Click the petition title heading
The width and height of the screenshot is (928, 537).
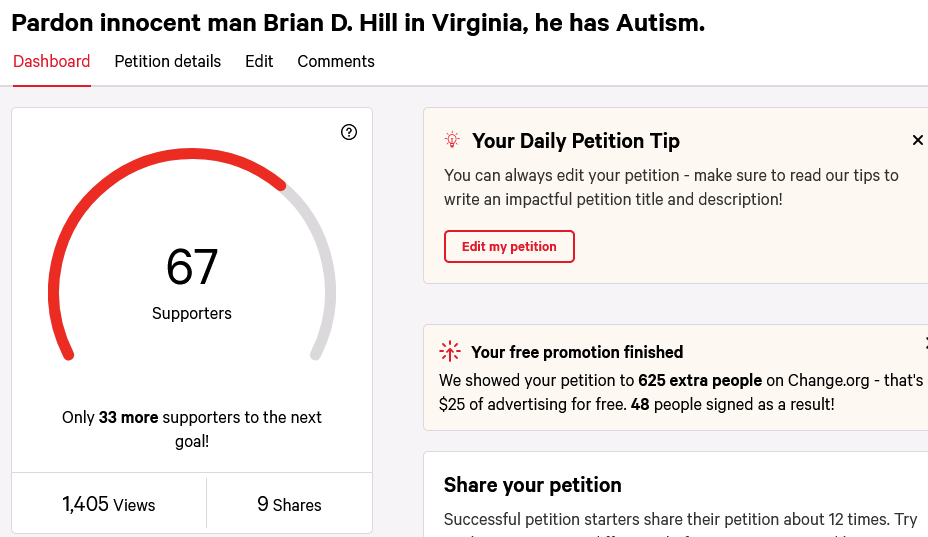[358, 23]
